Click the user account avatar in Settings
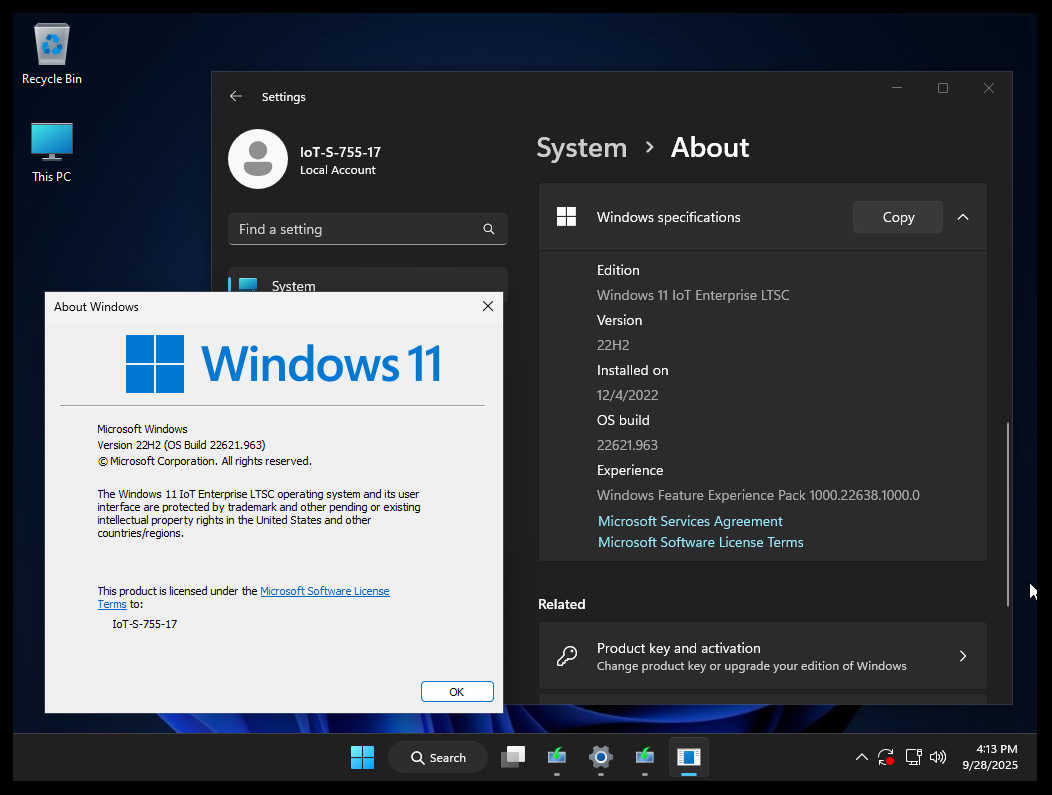This screenshot has height=795, width=1052. pyautogui.click(x=258, y=159)
